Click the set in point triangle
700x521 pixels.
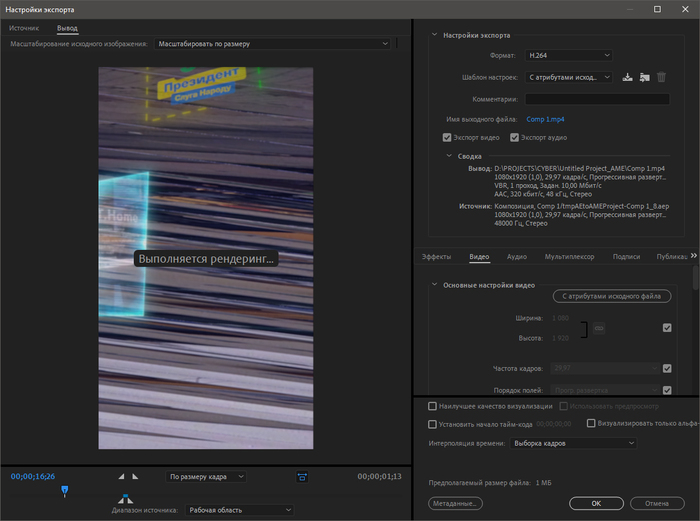tap(122, 477)
